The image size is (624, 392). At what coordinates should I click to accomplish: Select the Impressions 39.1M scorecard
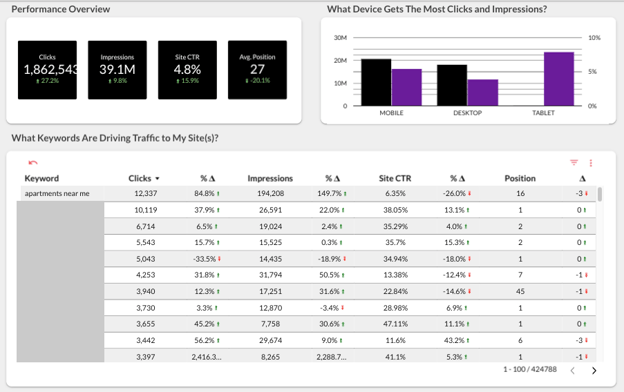[x=117, y=70]
